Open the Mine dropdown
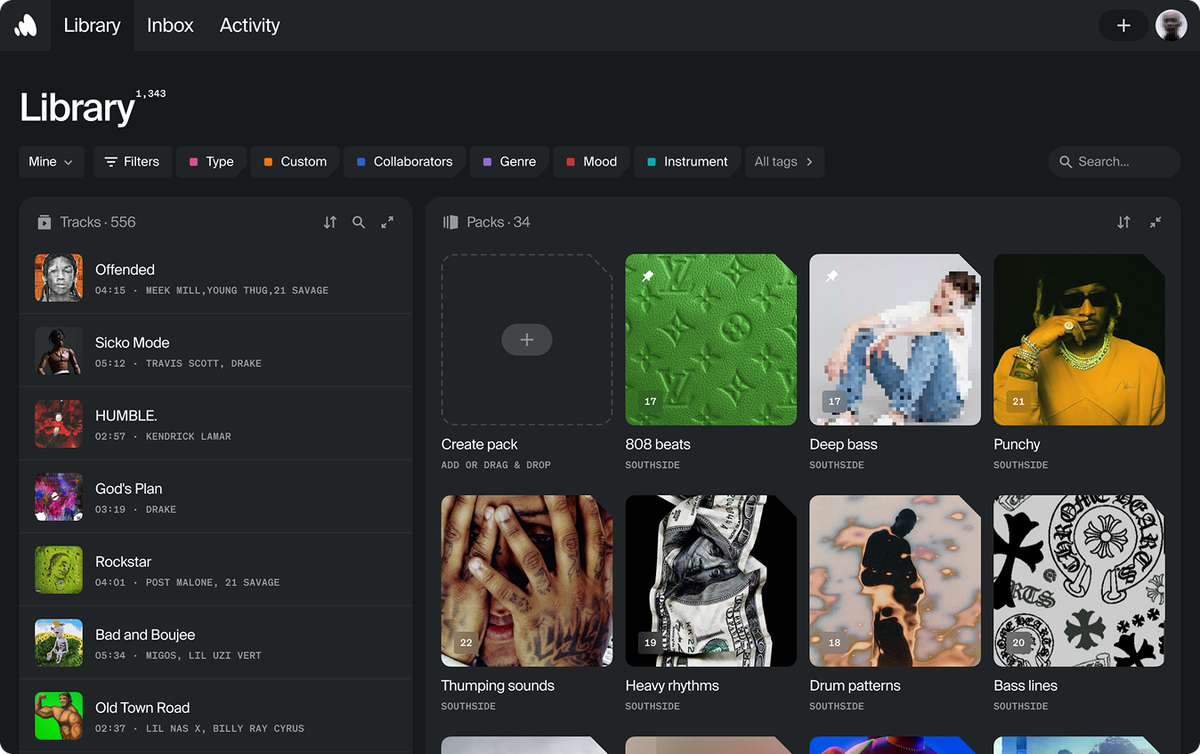Image resolution: width=1200 pixels, height=754 pixels. coord(50,161)
